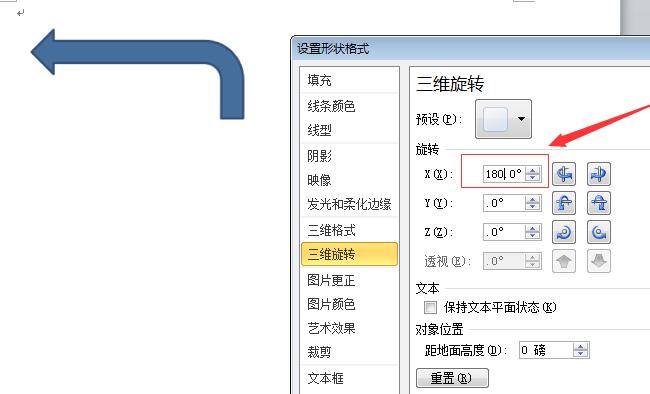Viewport: 650px width, 394px height.
Task: Select 艺术效果 category in sidebar
Action: (x=349, y=328)
